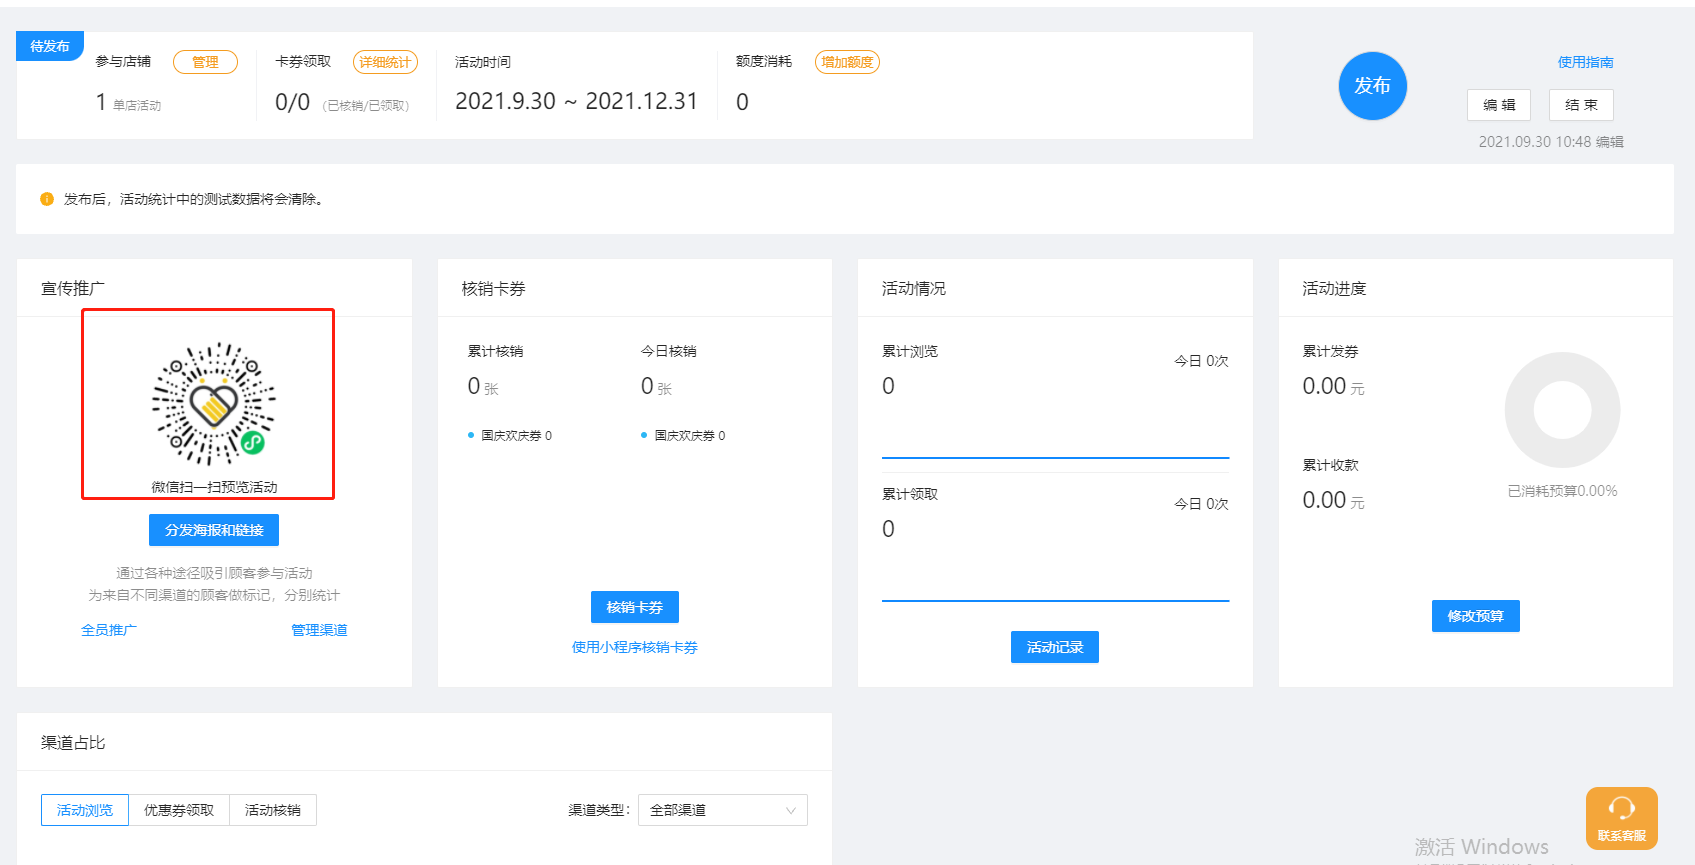Click the 修改预算 button
Viewport: 1695px width, 865px height.
1476,616
